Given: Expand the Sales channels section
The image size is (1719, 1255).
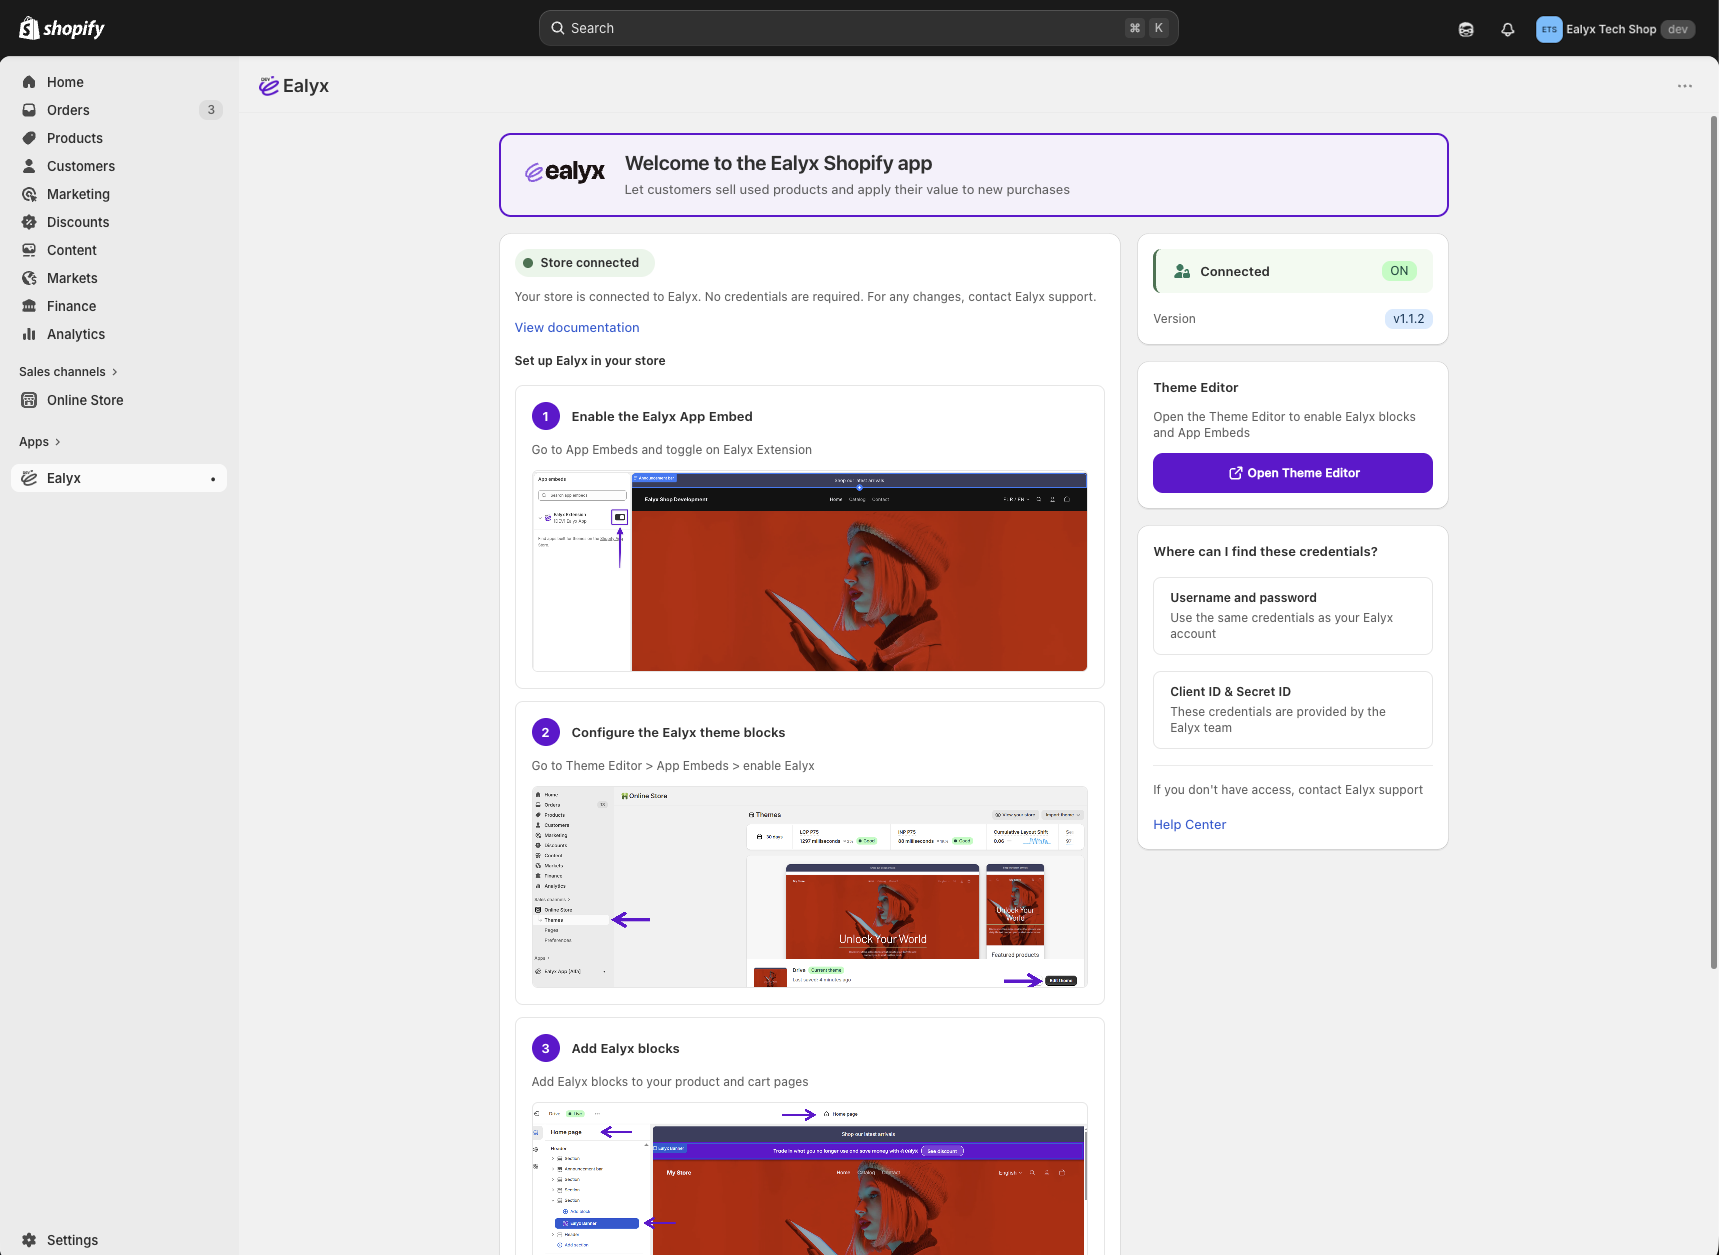Looking at the screenshot, I should pyautogui.click(x=67, y=372).
